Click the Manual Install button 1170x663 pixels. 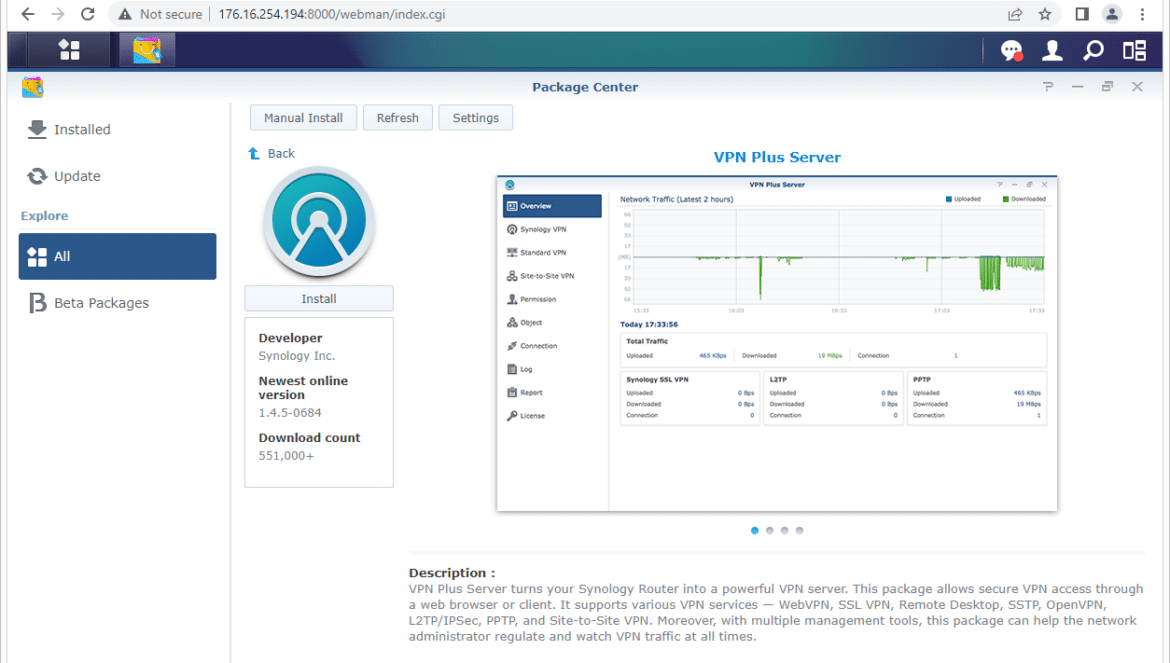click(x=303, y=118)
